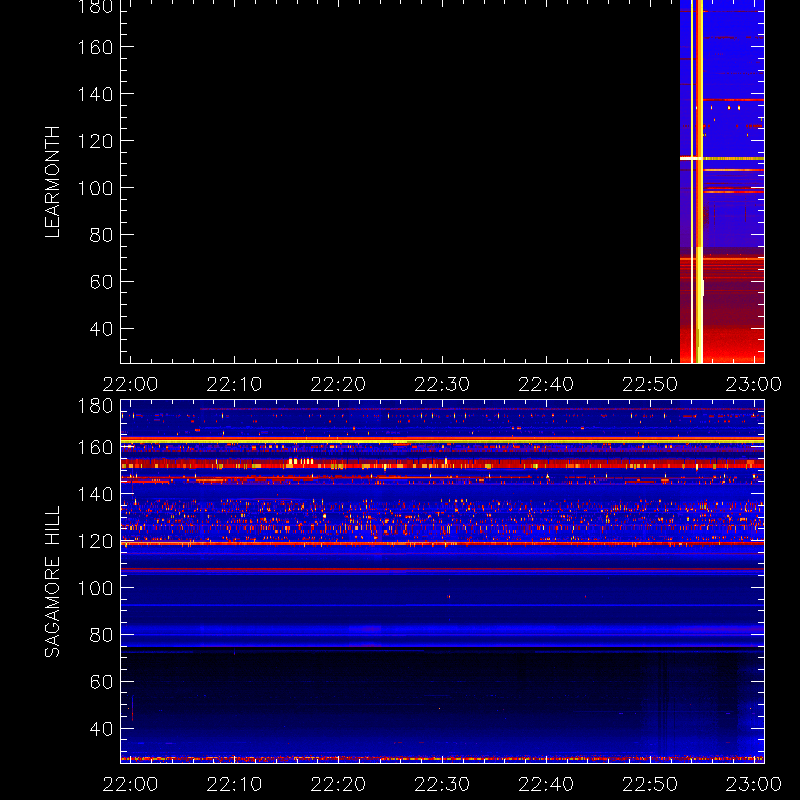Click 22:40 under the Learmonth spectrogram
800x800 pixels.
(x=546, y=384)
